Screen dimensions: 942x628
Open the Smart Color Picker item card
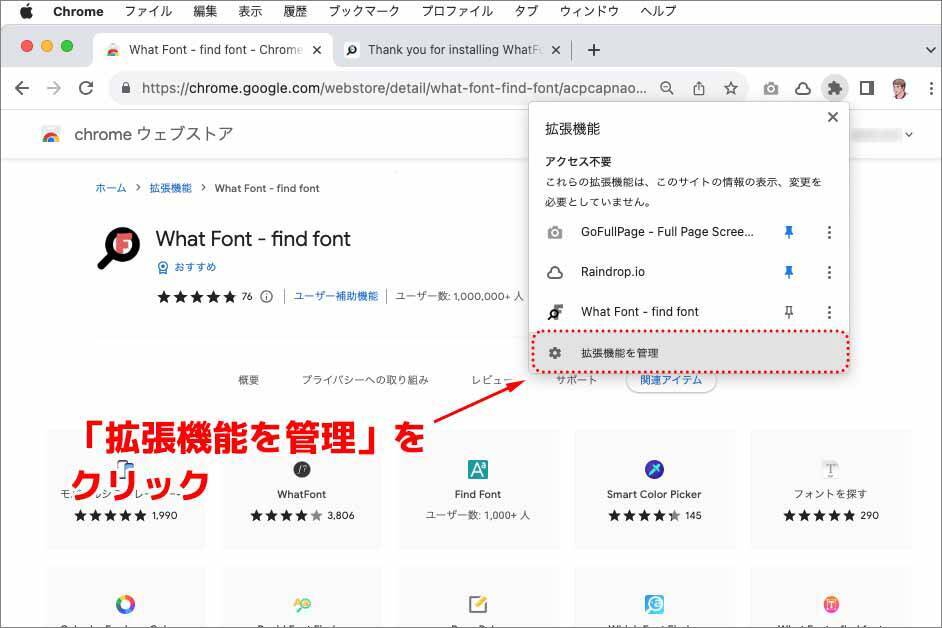tap(654, 490)
